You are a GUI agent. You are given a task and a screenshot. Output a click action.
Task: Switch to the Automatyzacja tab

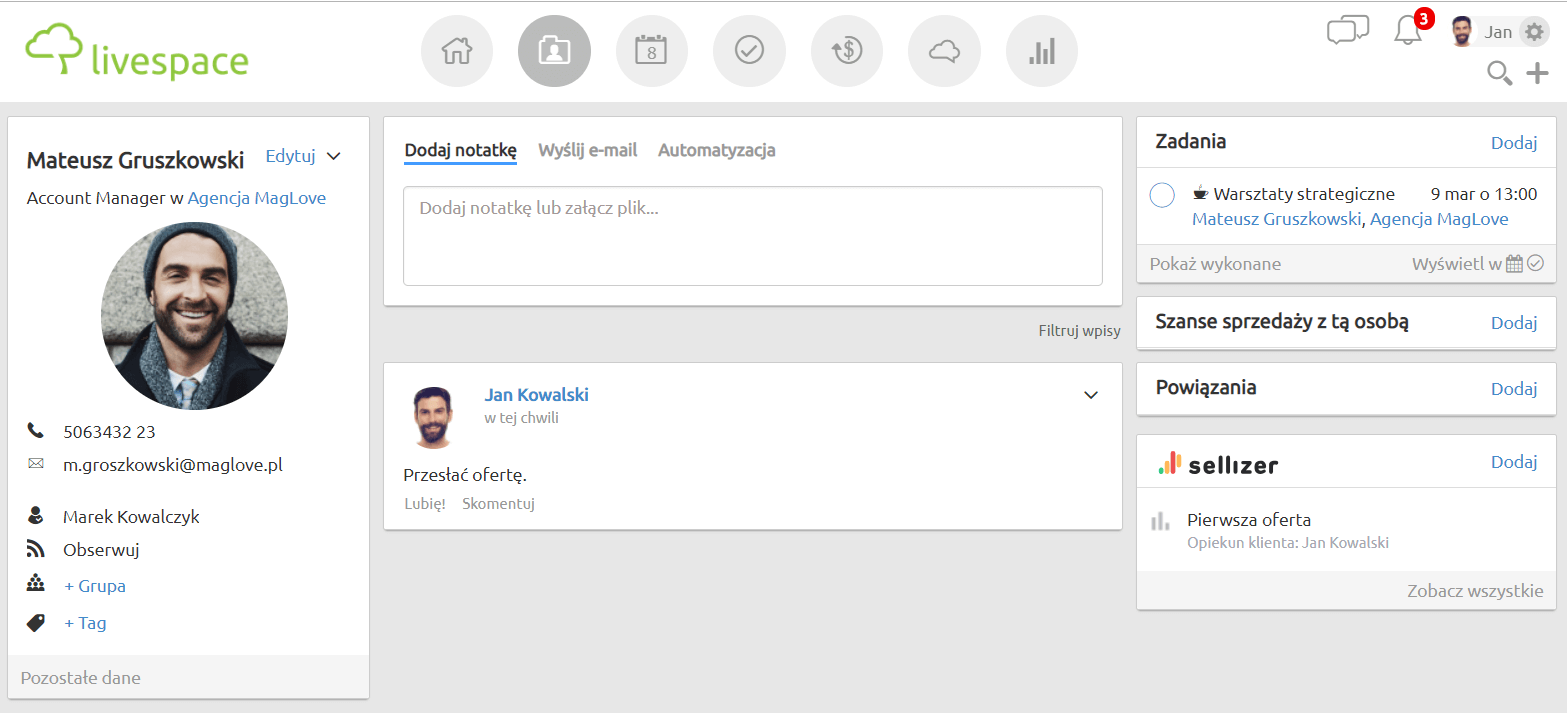click(x=716, y=150)
